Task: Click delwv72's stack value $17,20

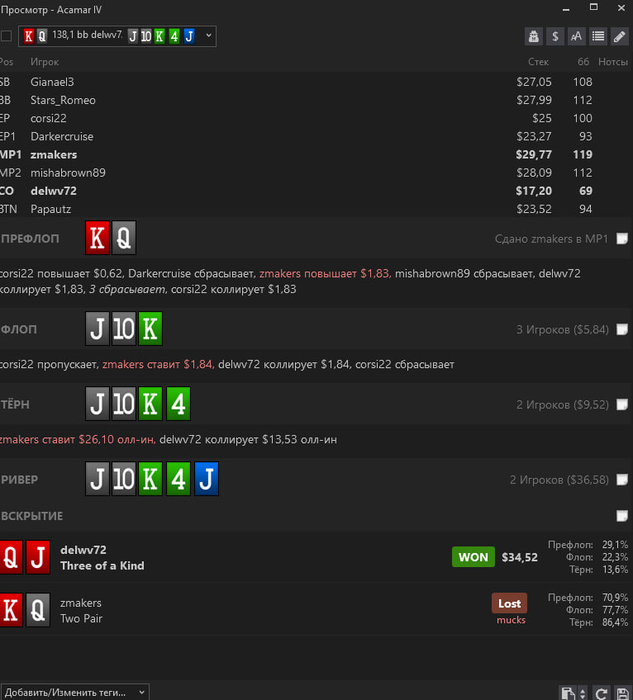Action: (x=534, y=191)
